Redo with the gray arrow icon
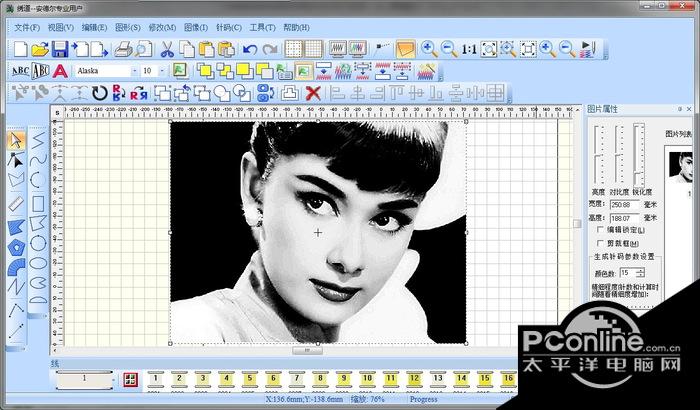Image resolution: width=700 pixels, height=410 pixels. coord(270,49)
